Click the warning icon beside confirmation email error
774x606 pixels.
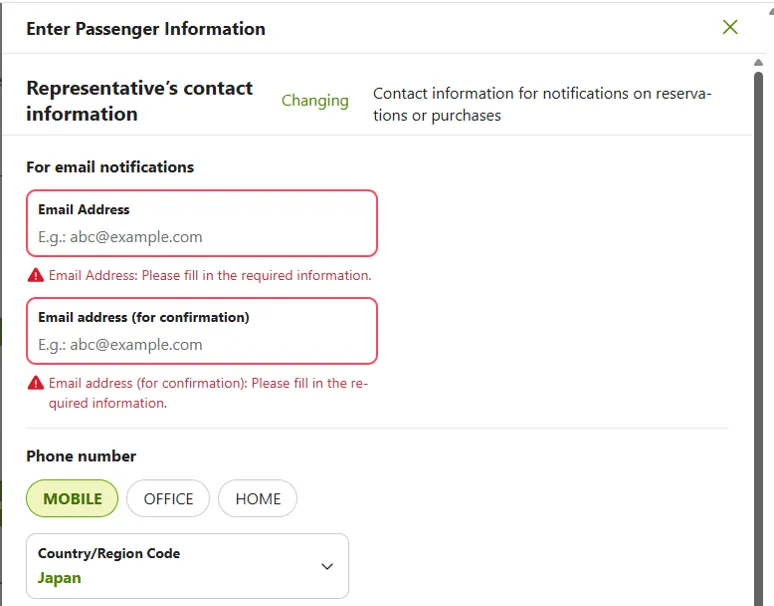pos(36,383)
